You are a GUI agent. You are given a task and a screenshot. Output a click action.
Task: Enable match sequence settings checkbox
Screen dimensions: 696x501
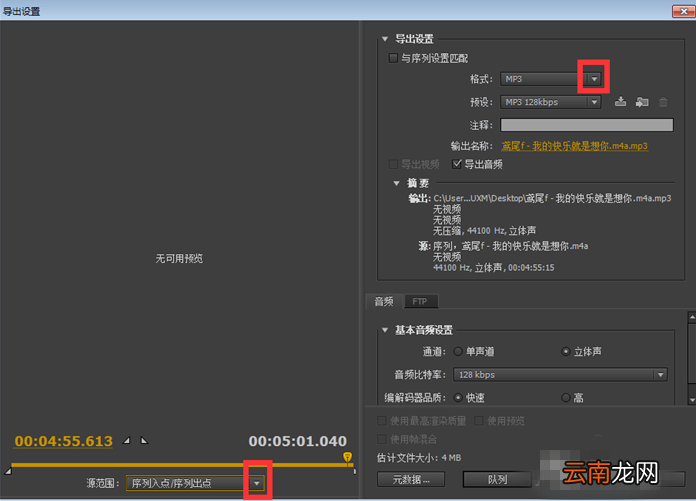coord(393,58)
